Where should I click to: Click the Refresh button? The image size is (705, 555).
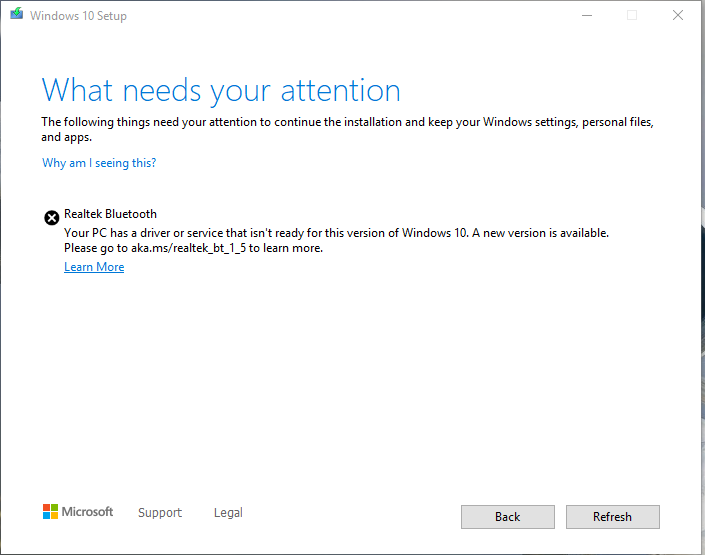(x=612, y=517)
